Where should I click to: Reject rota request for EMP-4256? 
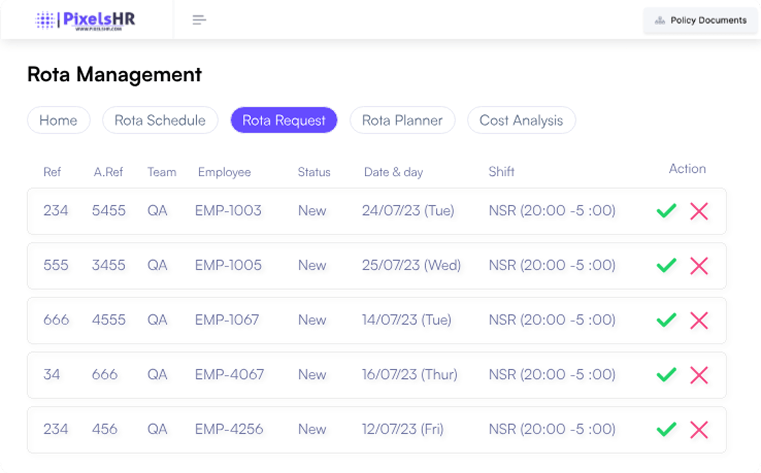click(699, 429)
